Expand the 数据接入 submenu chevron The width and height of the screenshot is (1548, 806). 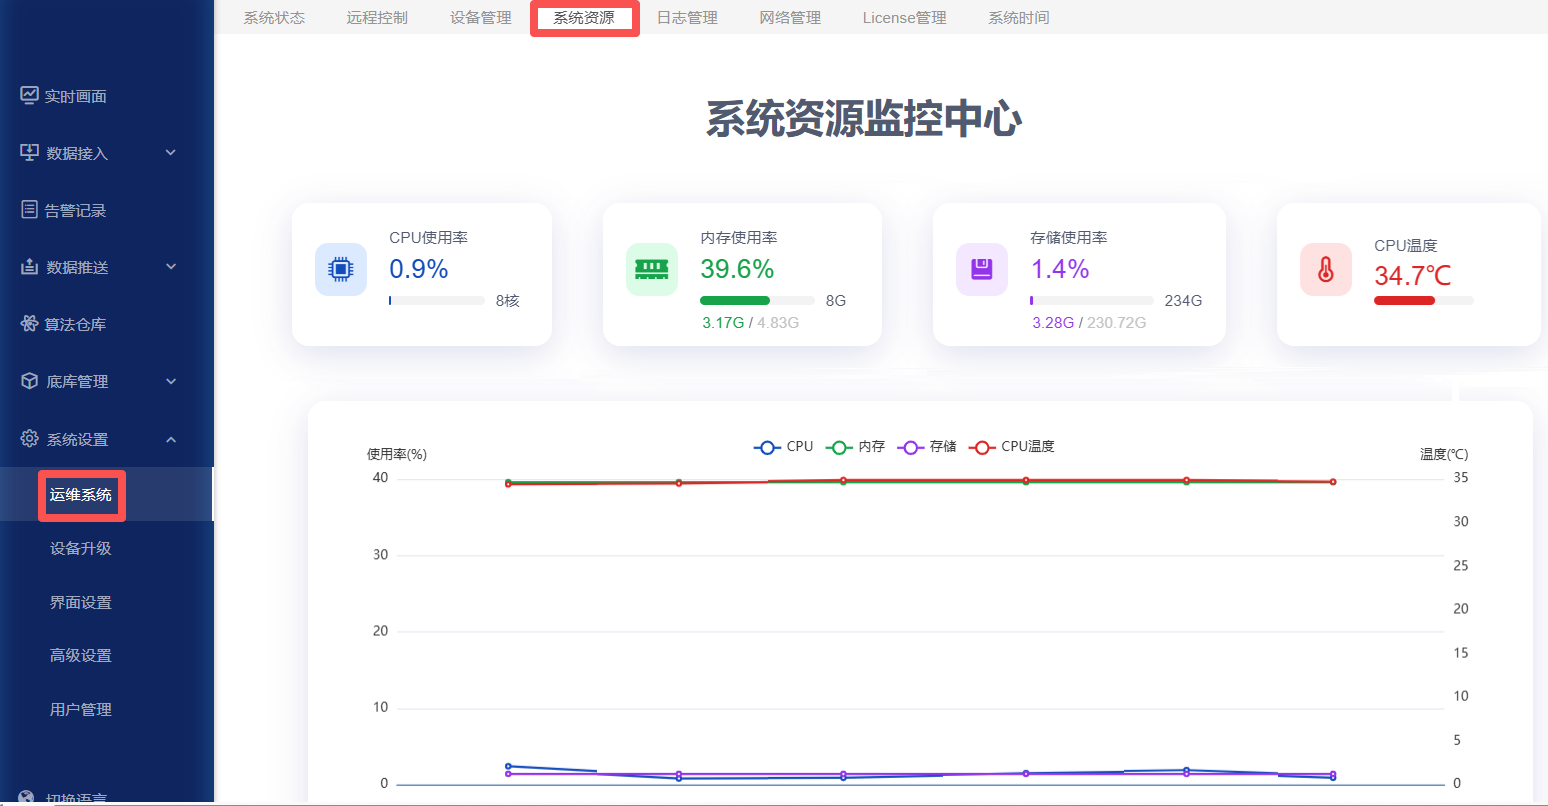click(x=171, y=153)
